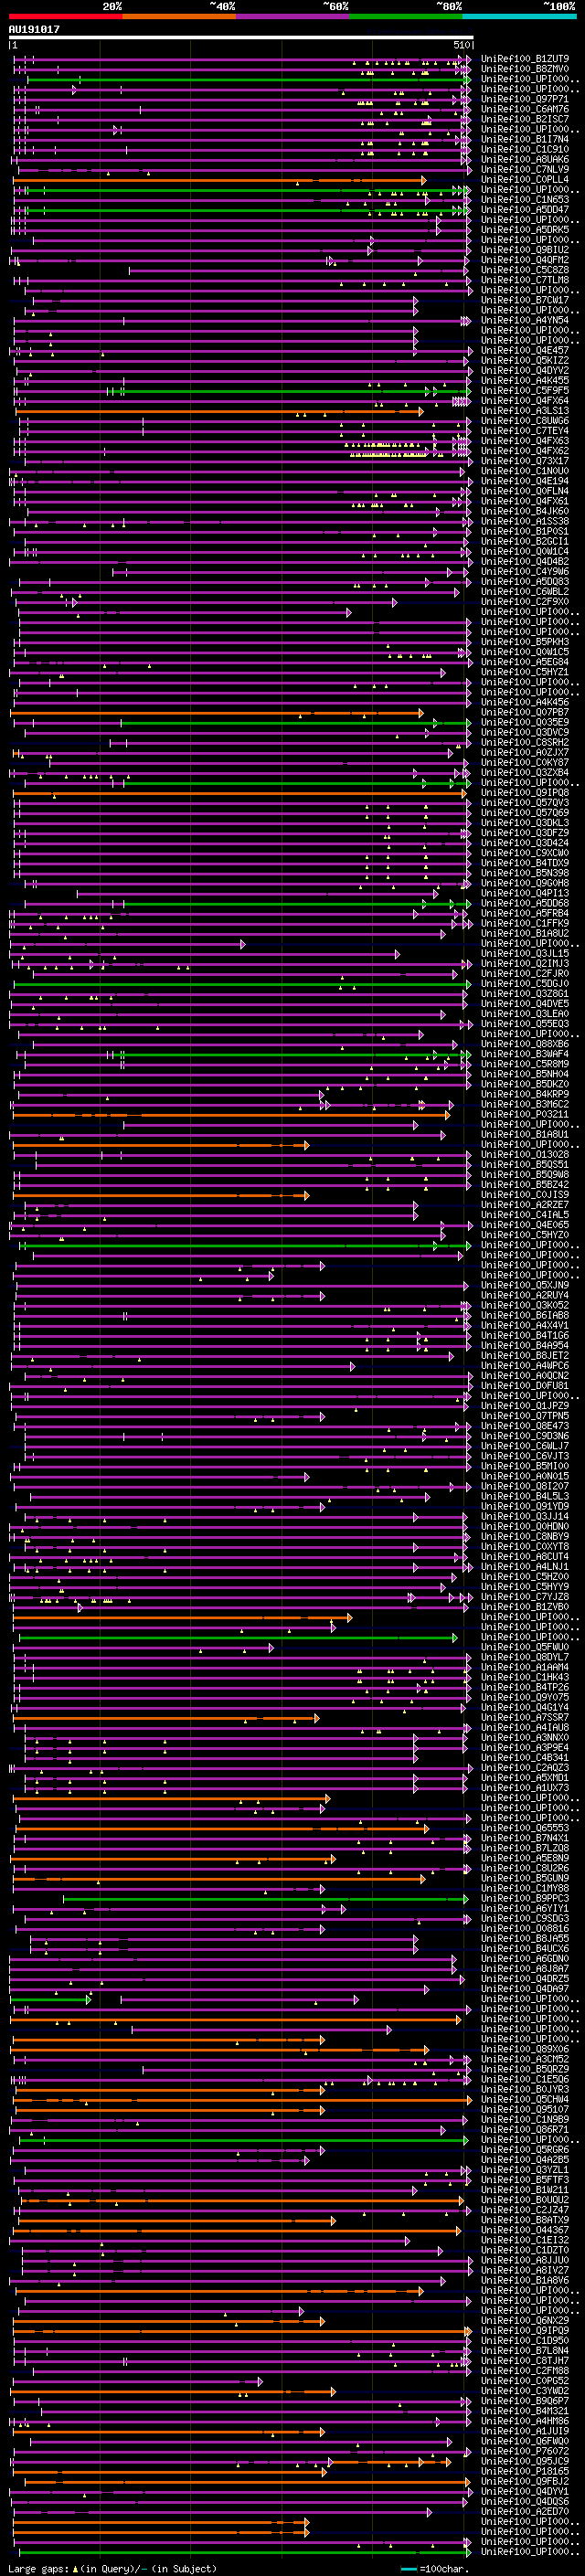Select the UniRef100_A3LS13 label
Image resolution: width=585 pixels, height=2576 pixels.
point(525,411)
